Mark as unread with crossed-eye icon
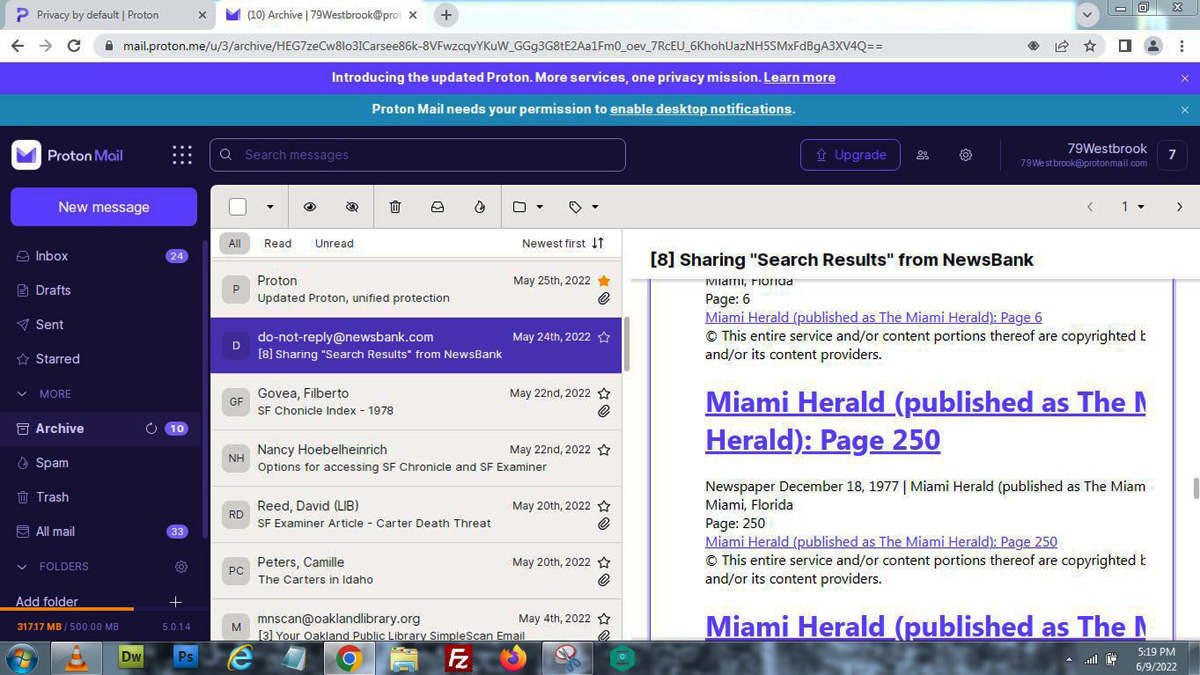Viewport: 1200px width, 675px height. click(352, 207)
